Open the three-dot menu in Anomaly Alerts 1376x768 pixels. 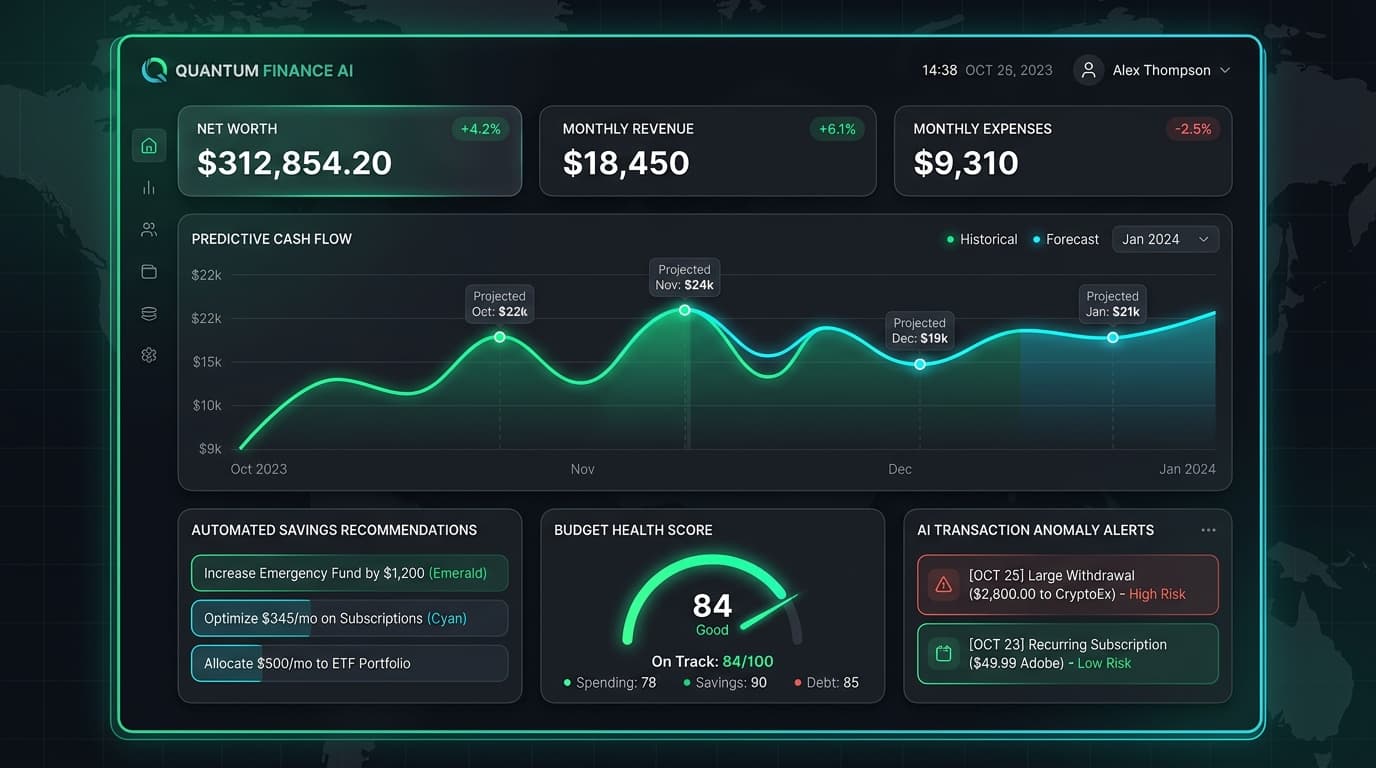(x=1208, y=530)
